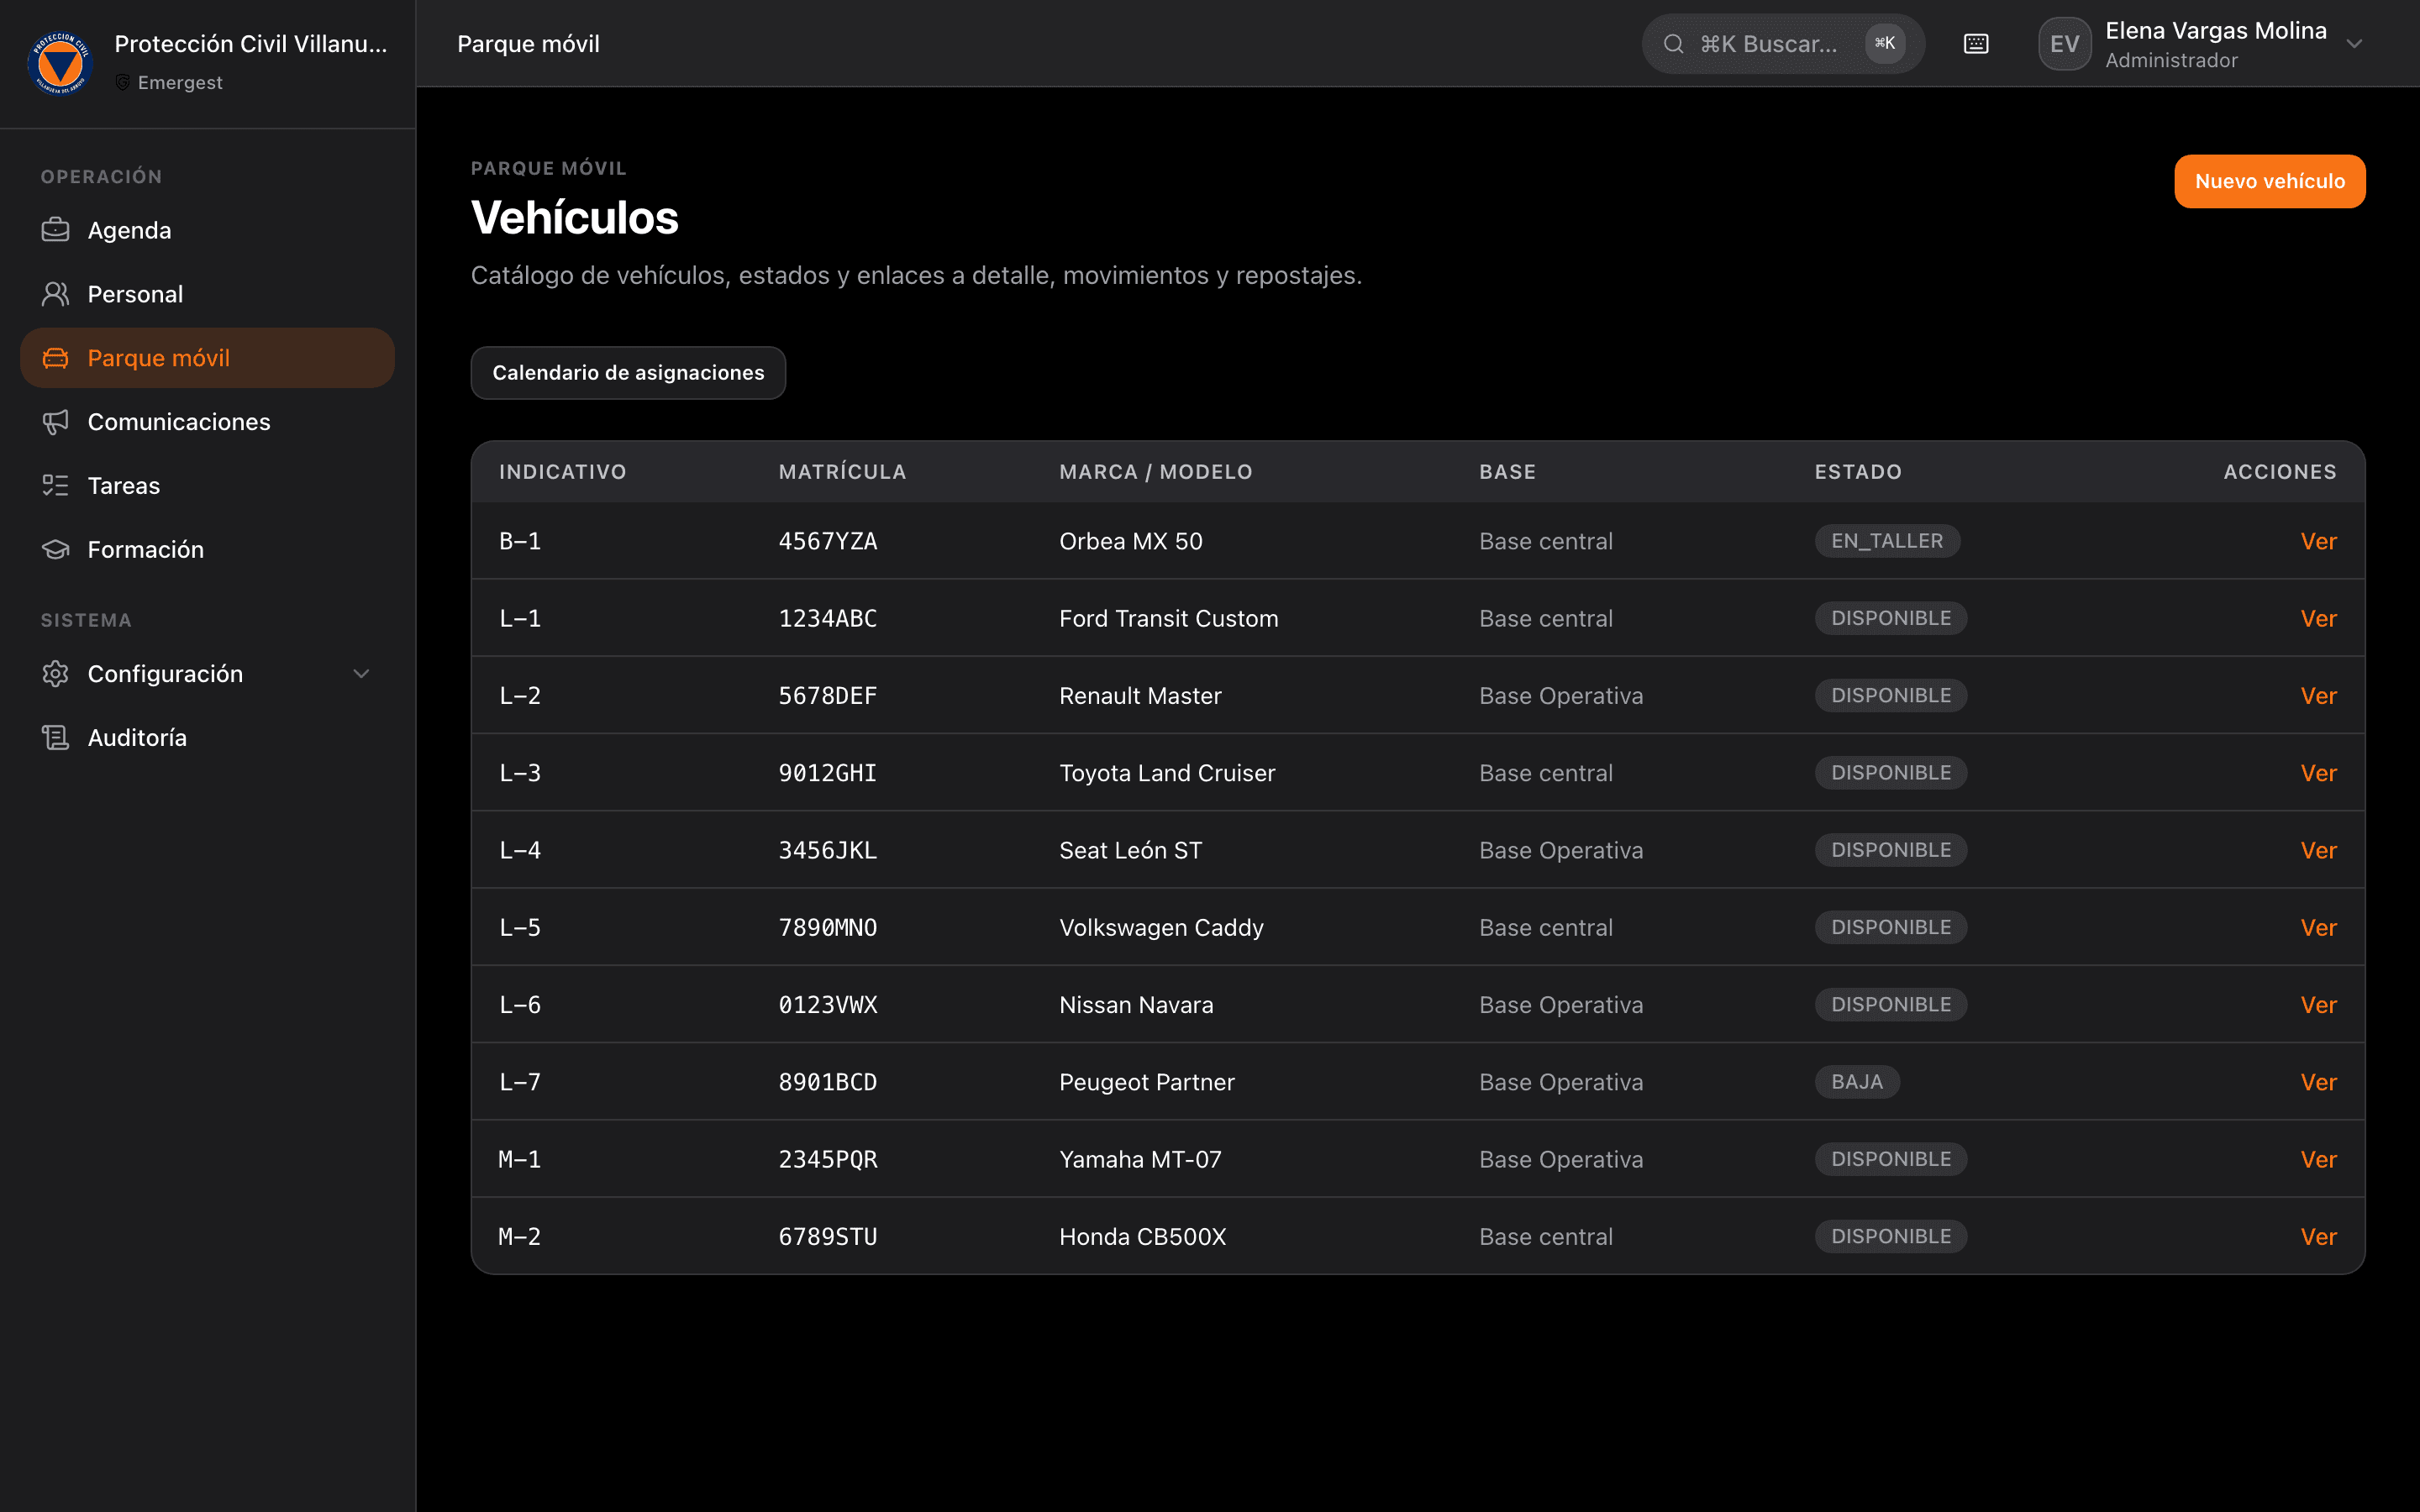Click the search magnifier icon

click(x=1673, y=44)
